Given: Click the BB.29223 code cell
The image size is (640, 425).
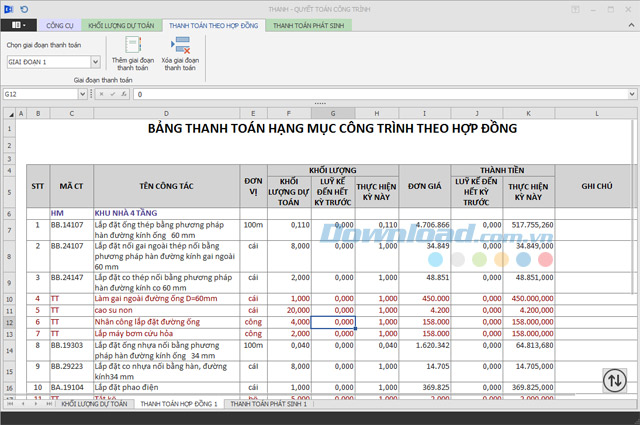Looking at the screenshot, I should coord(72,371).
